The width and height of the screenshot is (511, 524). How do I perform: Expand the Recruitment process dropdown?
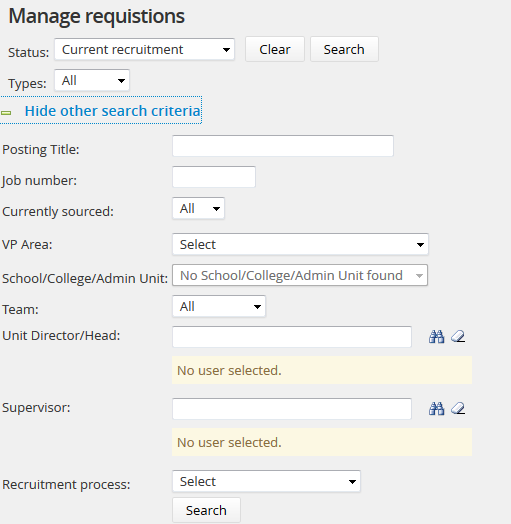(266, 481)
